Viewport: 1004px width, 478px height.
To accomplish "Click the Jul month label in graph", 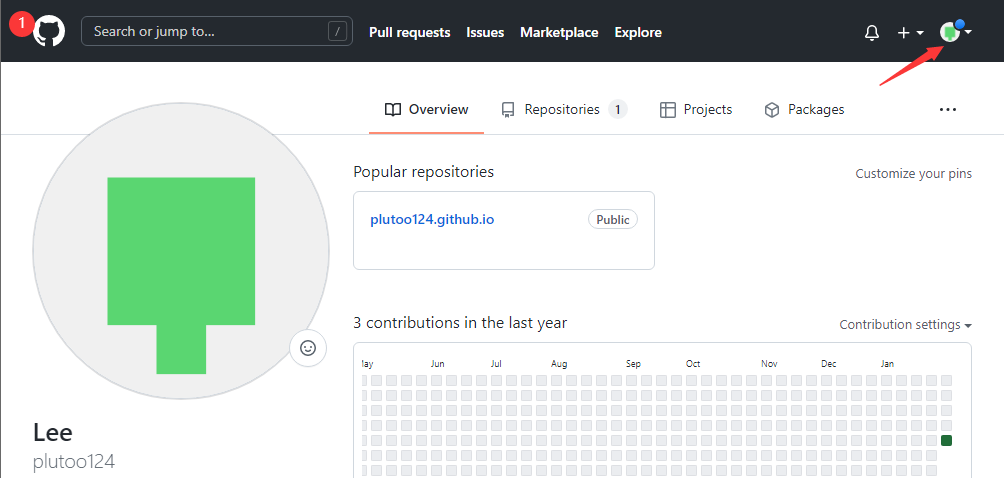I will coord(496,363).
